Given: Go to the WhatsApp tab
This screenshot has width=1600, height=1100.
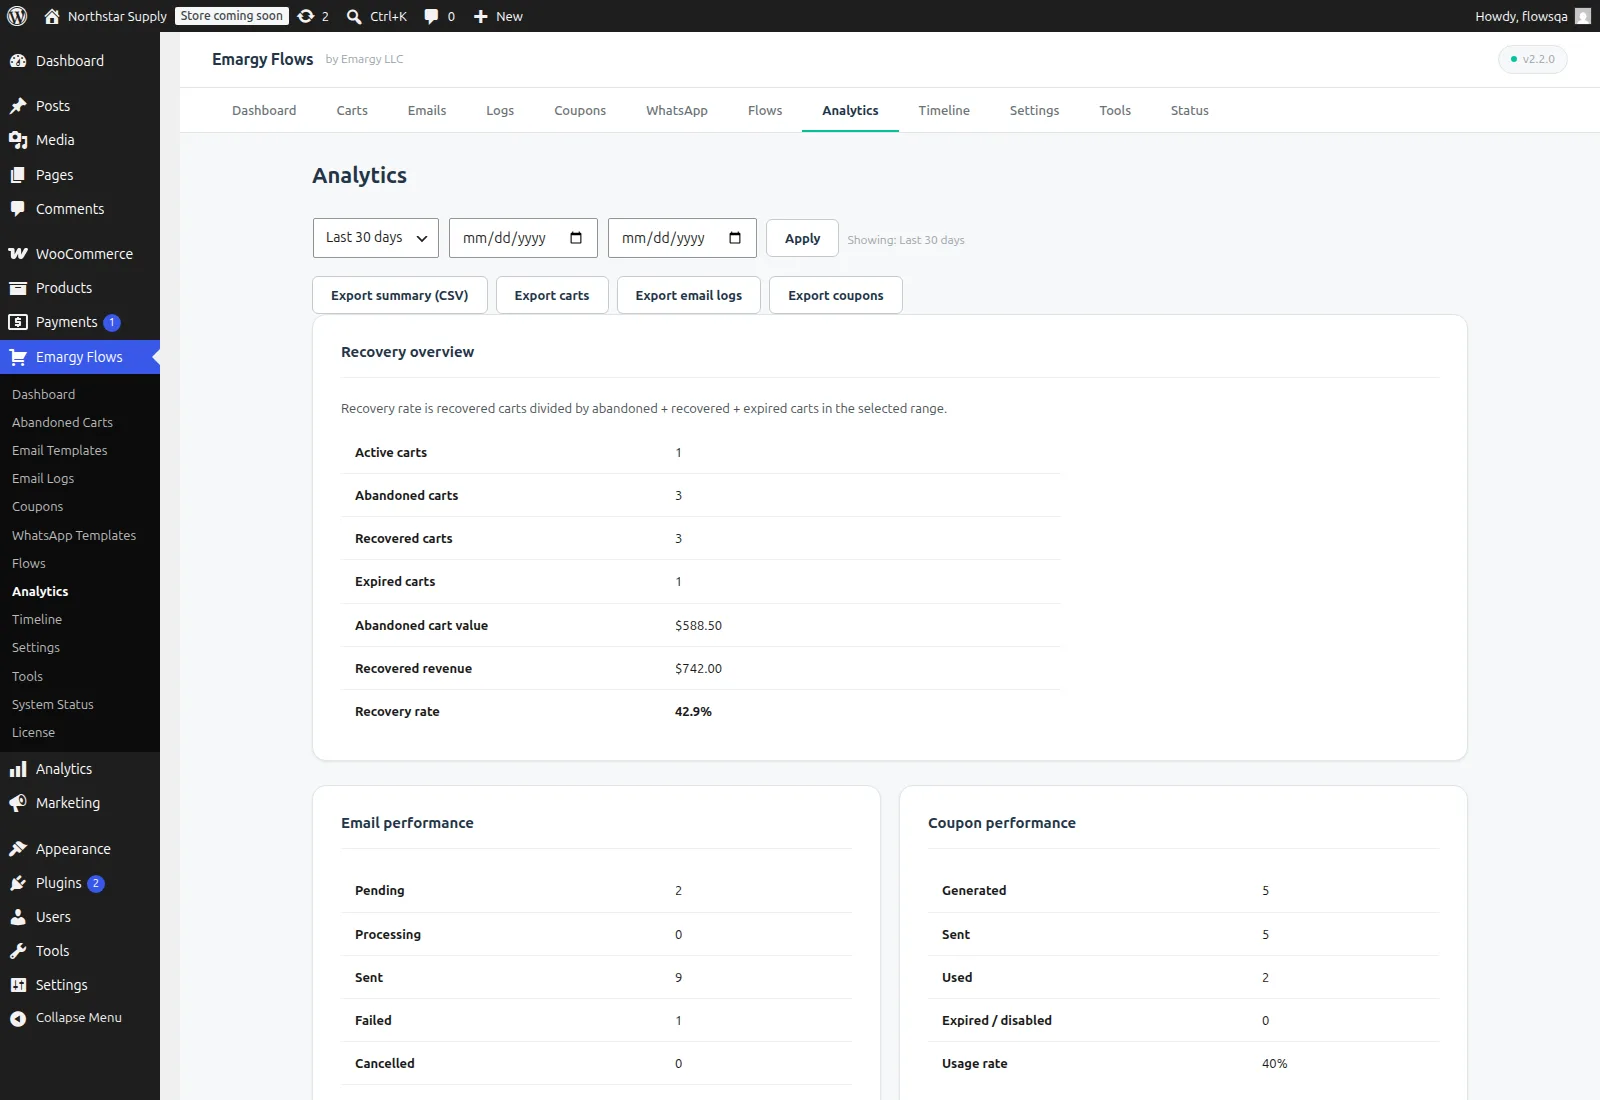Looking at the screenshot, I should (677, 111).
